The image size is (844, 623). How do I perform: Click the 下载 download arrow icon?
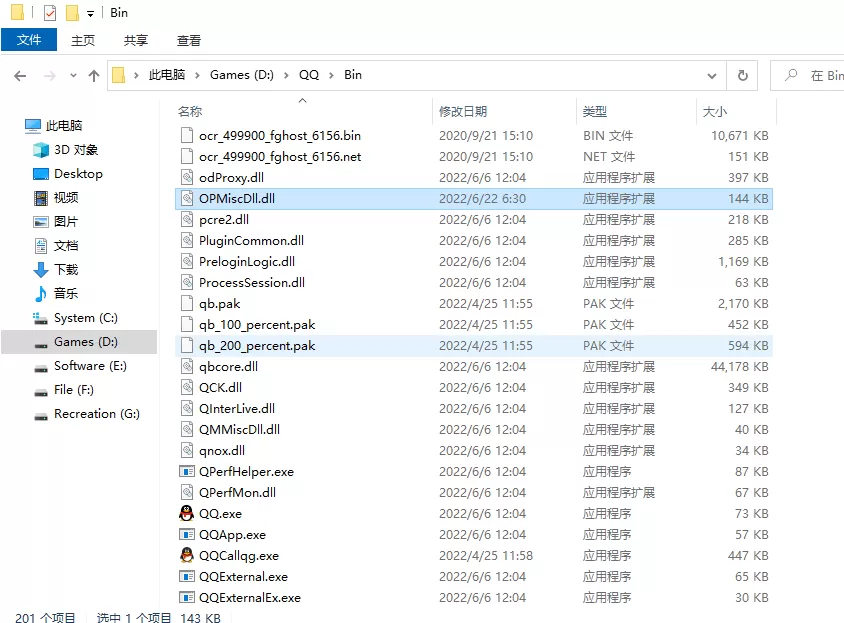[41, 270]
